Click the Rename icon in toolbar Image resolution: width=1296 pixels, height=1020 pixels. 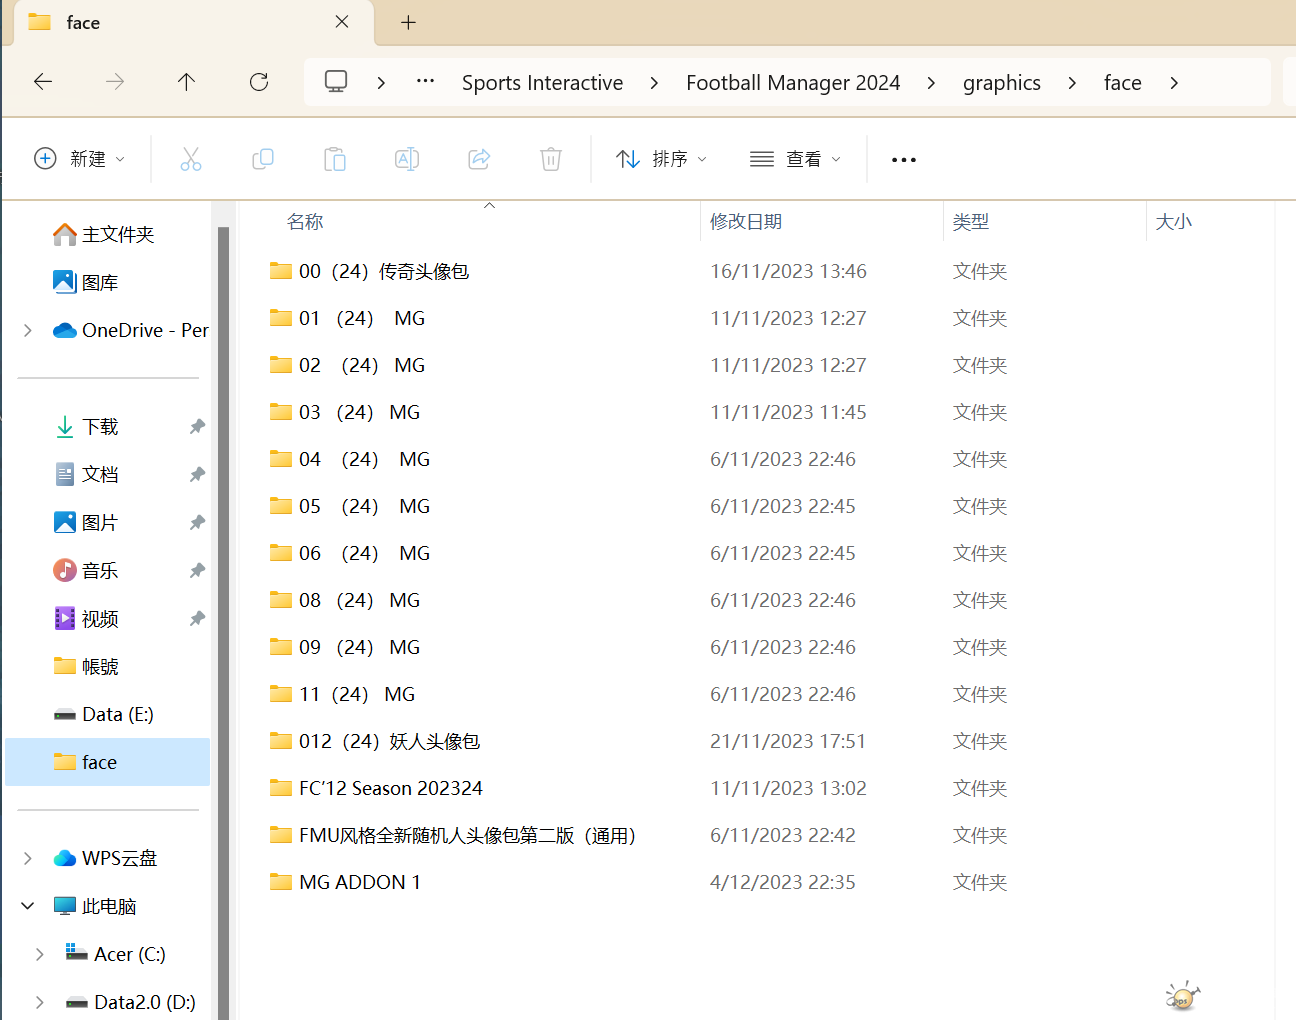(407, 159)
